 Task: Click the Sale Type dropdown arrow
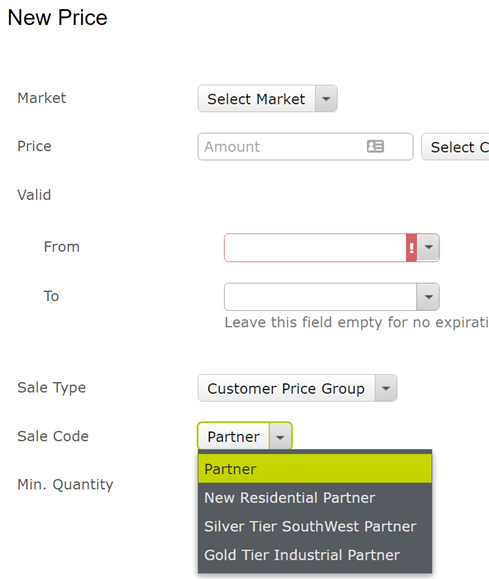coord(386,388)
